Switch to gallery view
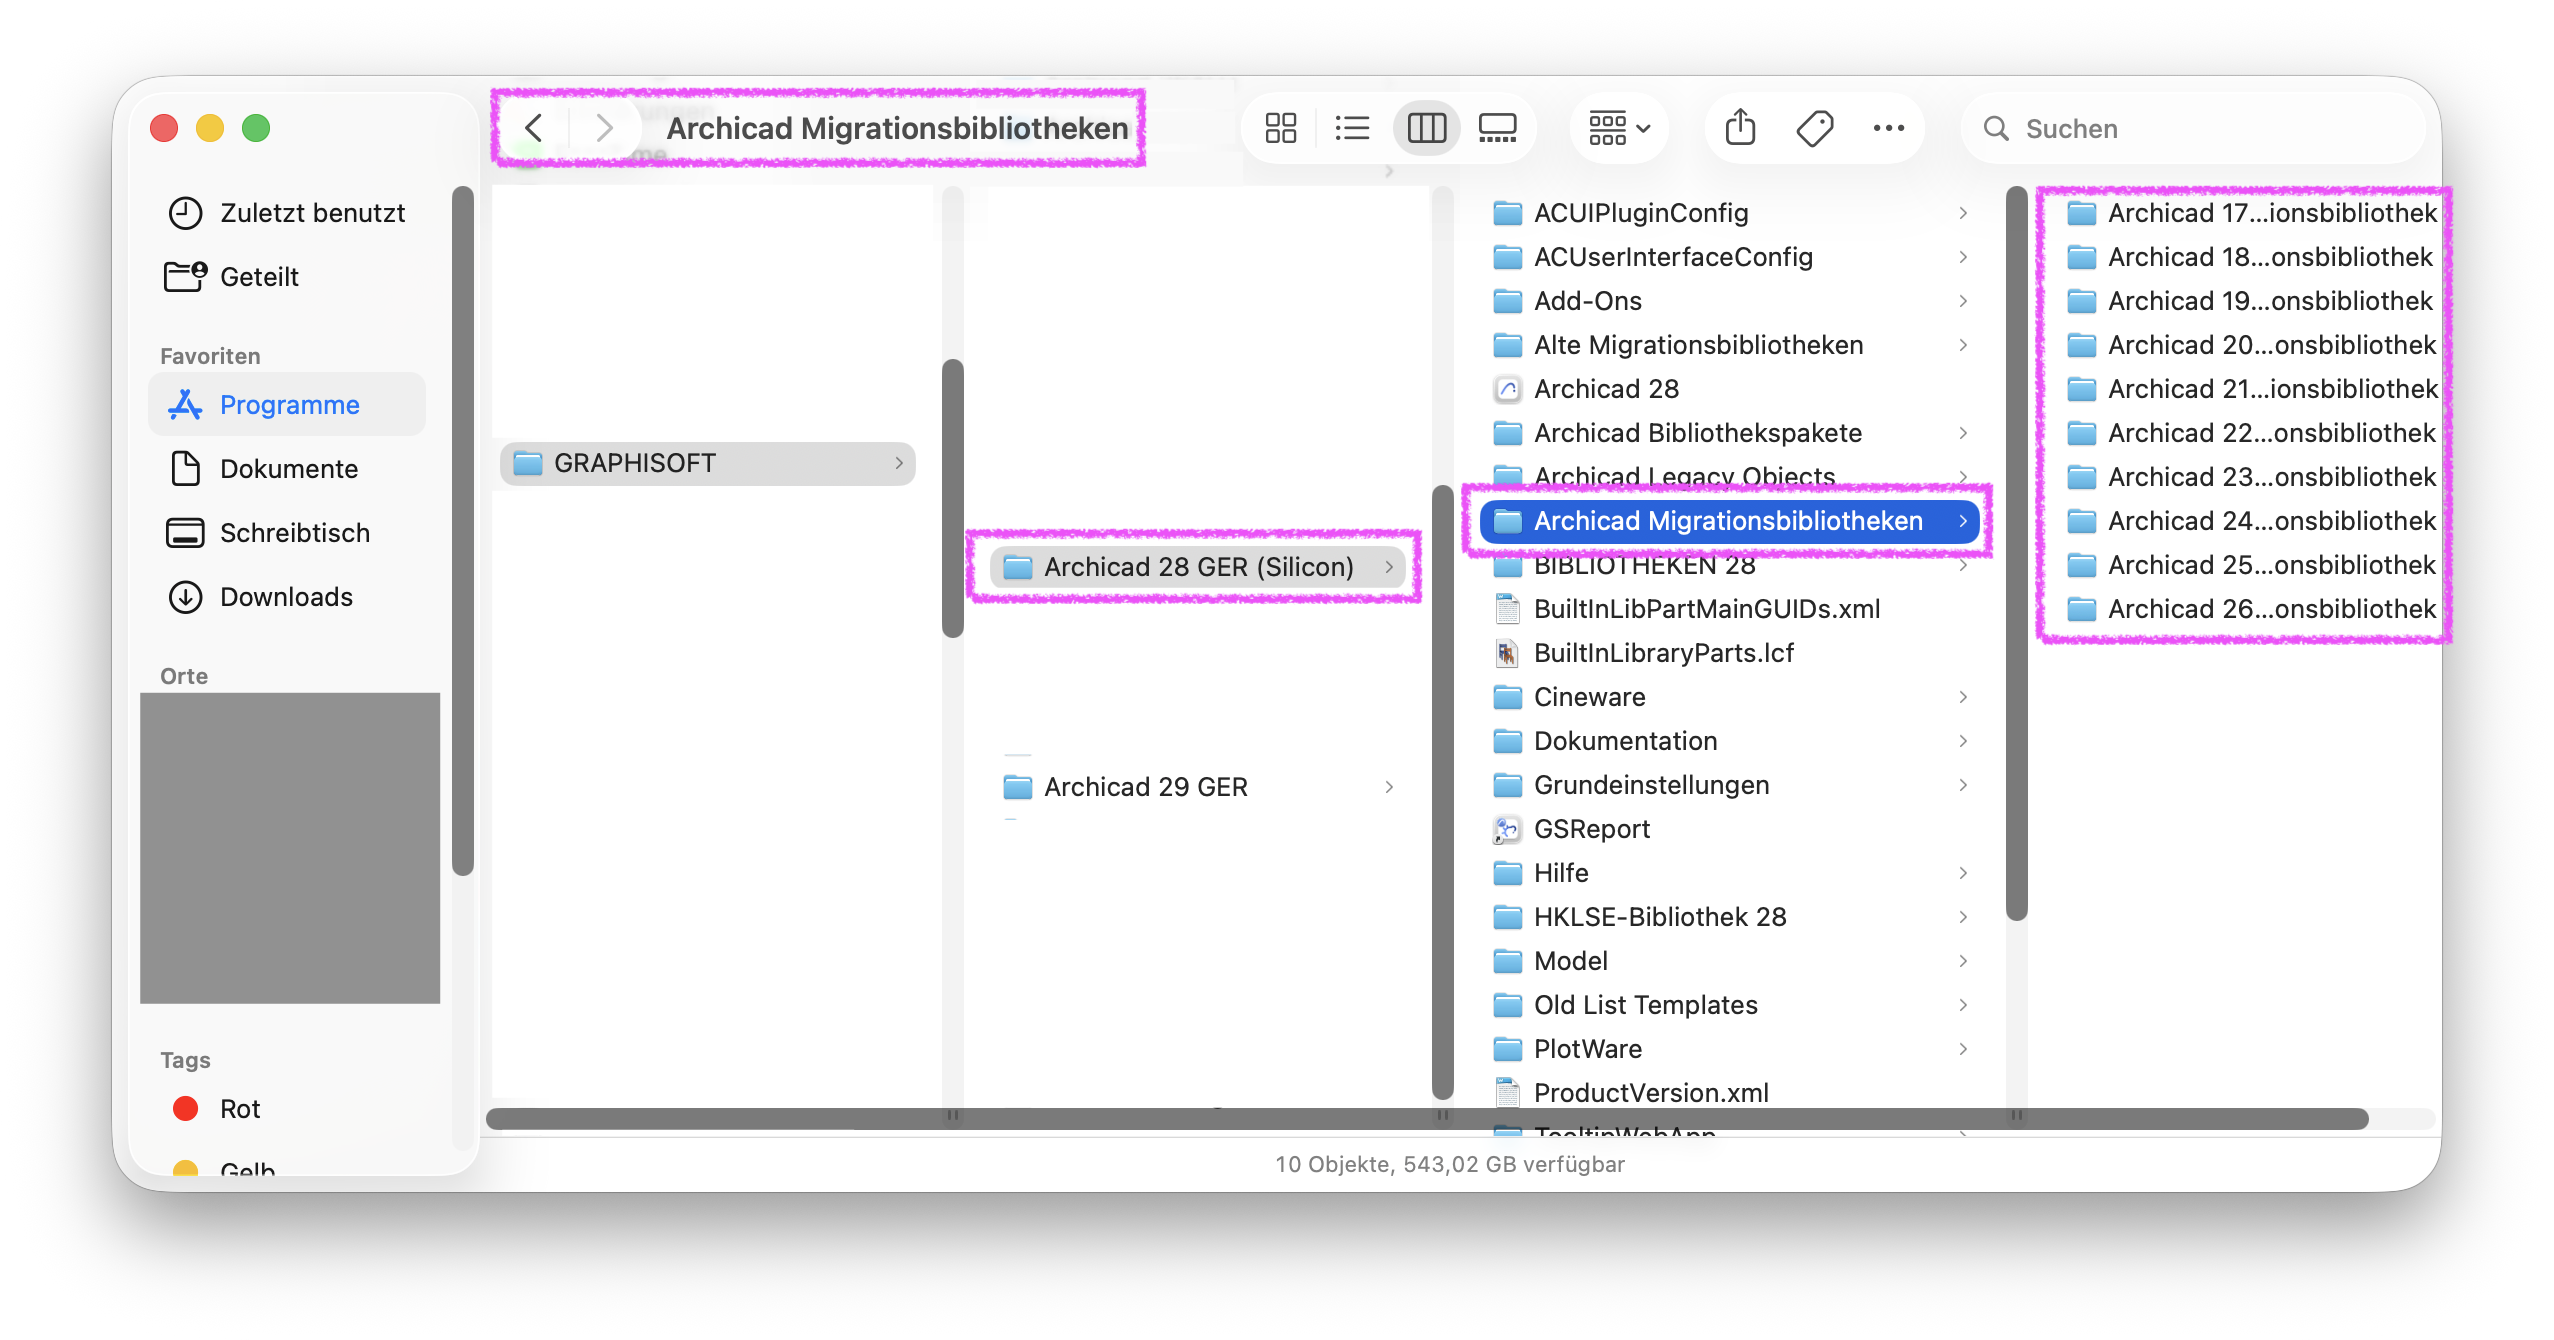2554x1340 pixels. [1498, 128]
